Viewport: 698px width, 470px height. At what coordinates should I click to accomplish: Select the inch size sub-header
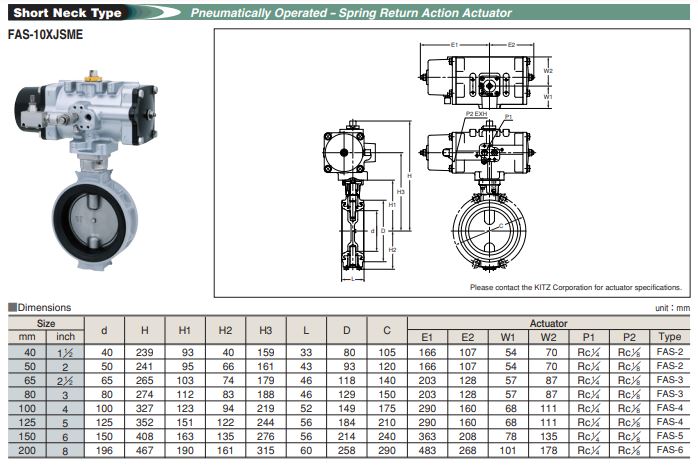65,337
